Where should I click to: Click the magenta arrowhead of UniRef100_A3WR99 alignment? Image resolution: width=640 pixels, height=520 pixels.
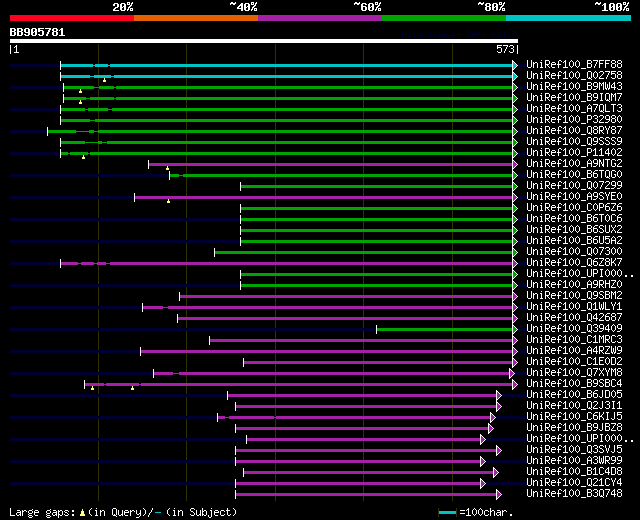click(x=483, y=462)
